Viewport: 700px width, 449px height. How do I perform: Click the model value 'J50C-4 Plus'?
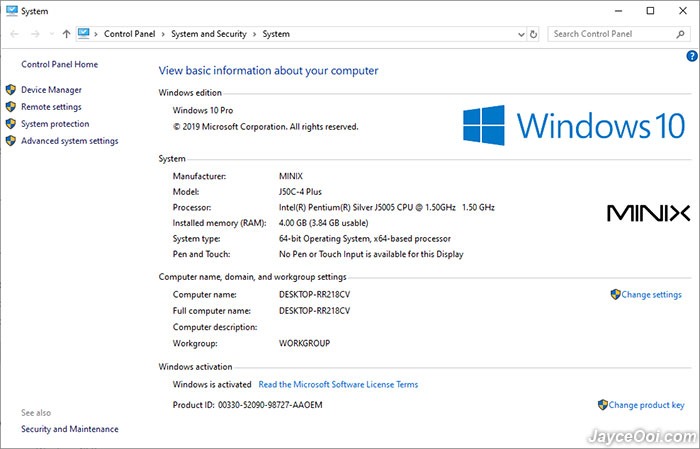point(300,192)
